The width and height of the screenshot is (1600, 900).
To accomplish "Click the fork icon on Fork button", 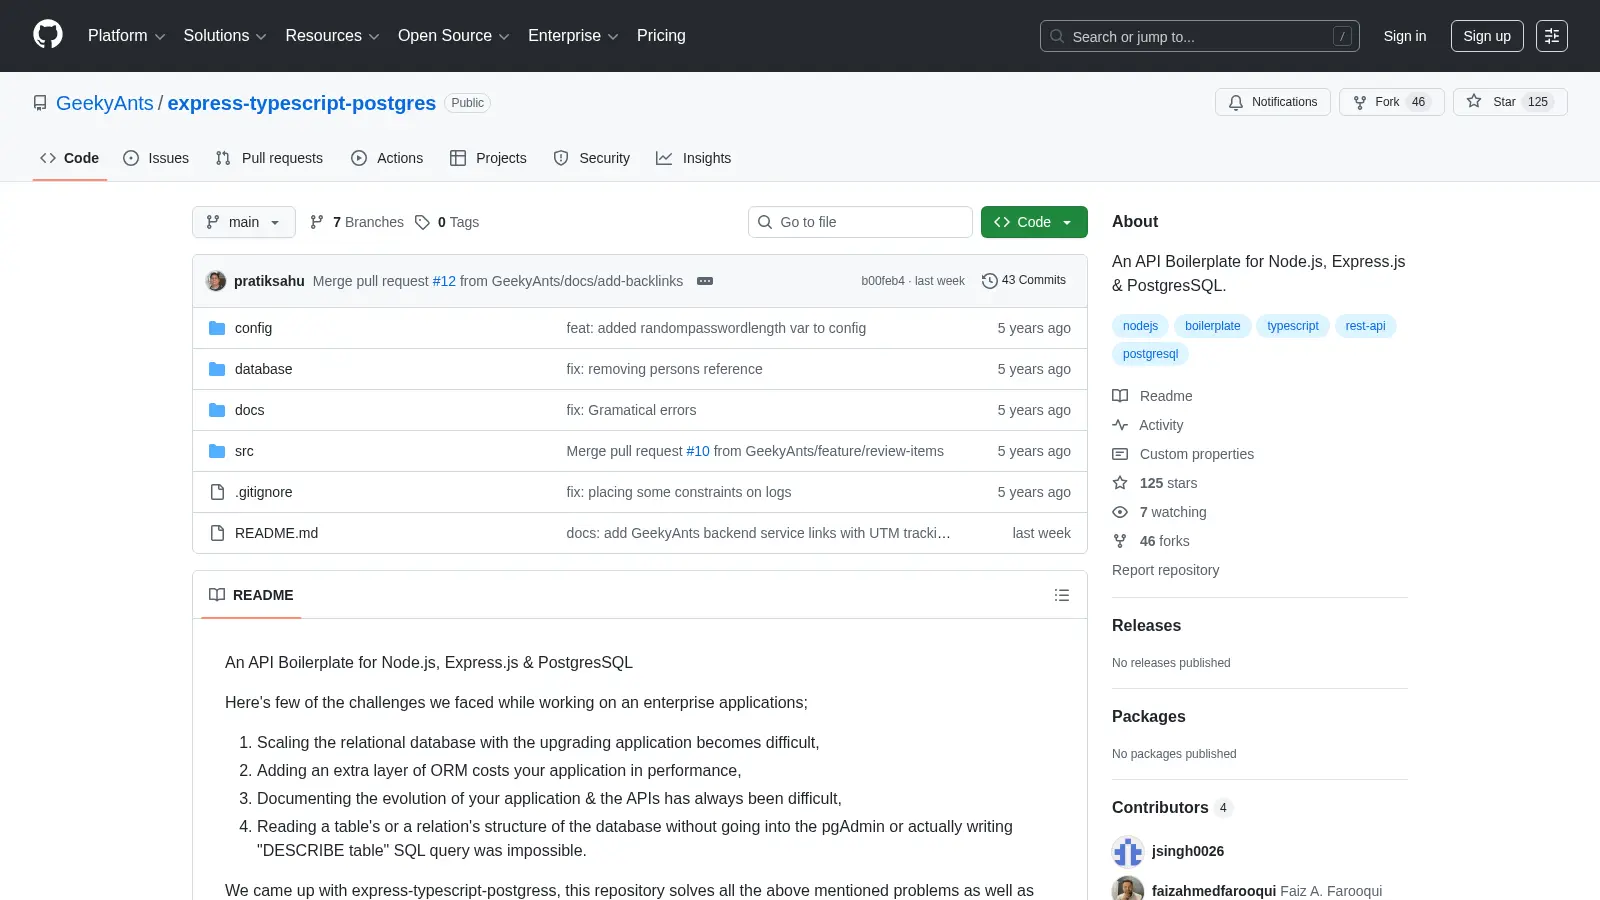I will coord(1360,102).
